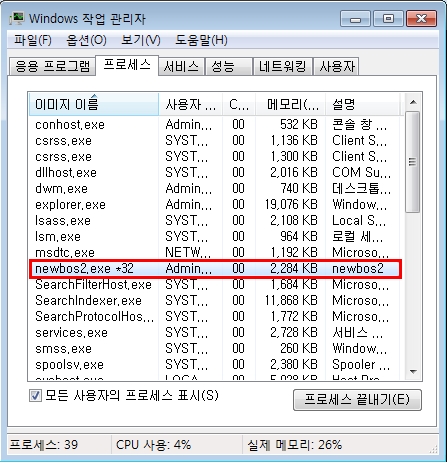This screenshot has height=462, width=447.
Task: Click the 실제 메모리: 26% status entry
Action: pos(294,445)
